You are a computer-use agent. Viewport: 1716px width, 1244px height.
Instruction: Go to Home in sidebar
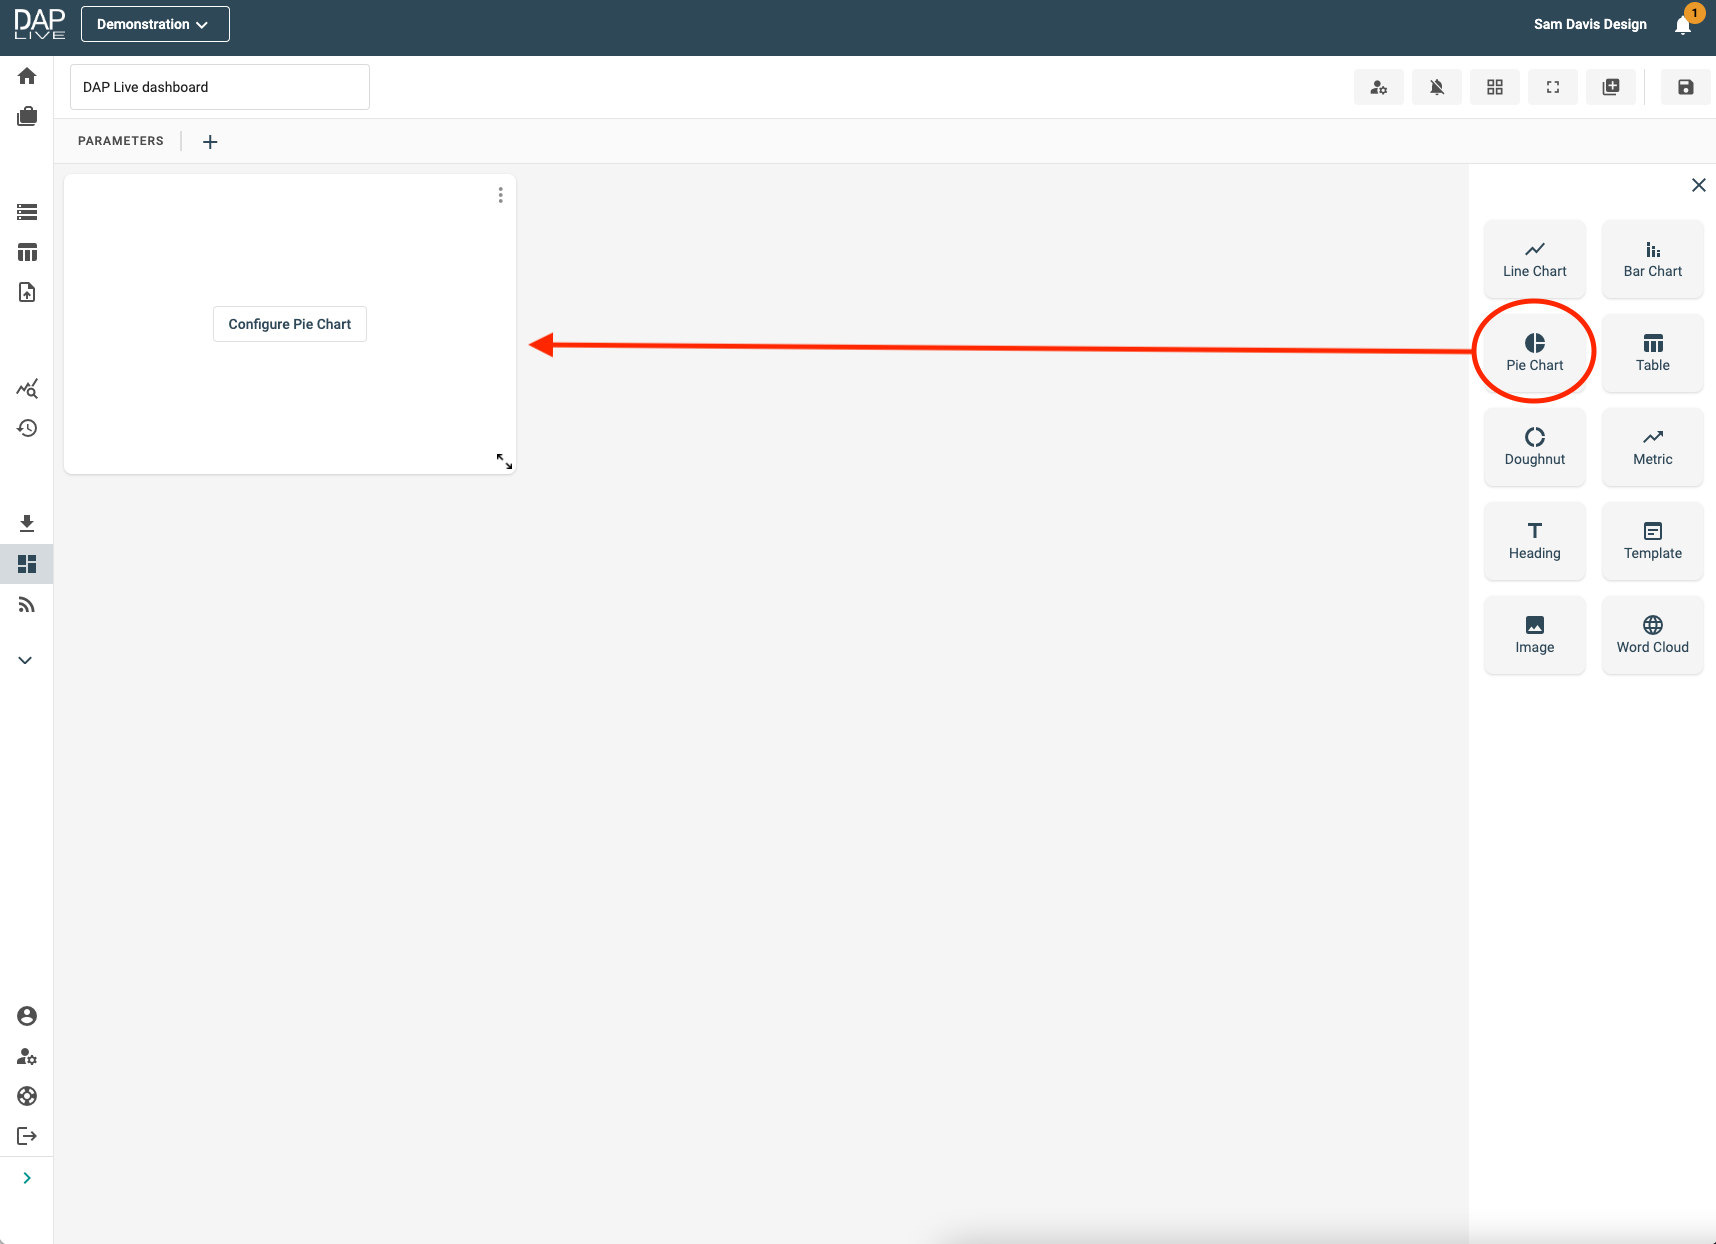pos(27,76)
